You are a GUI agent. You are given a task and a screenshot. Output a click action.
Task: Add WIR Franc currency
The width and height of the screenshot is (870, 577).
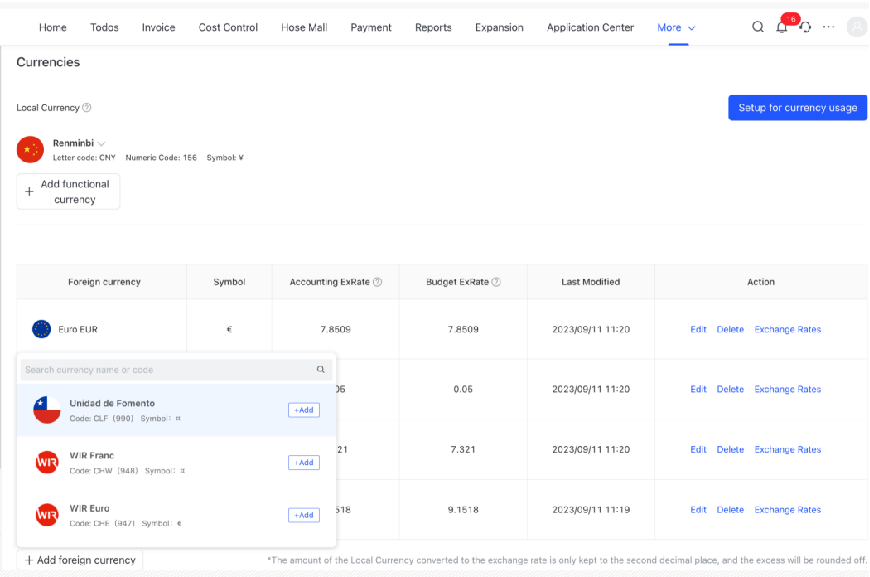pos(304,462)
